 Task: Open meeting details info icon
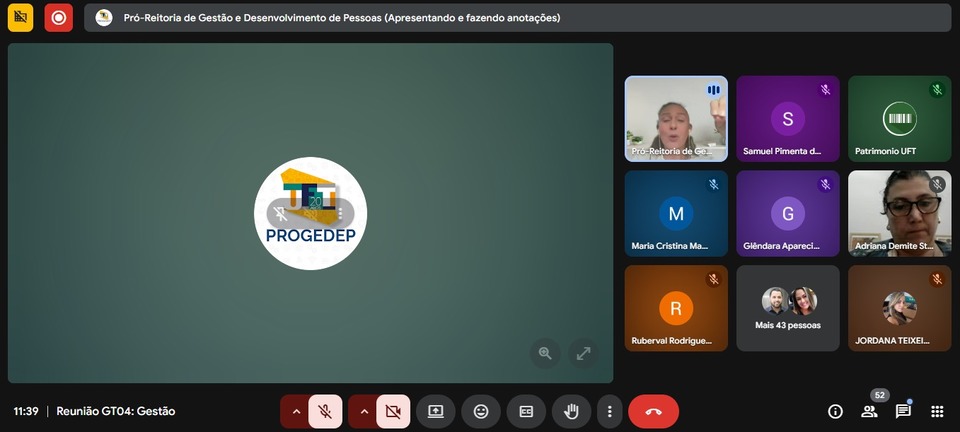[835, 411]
